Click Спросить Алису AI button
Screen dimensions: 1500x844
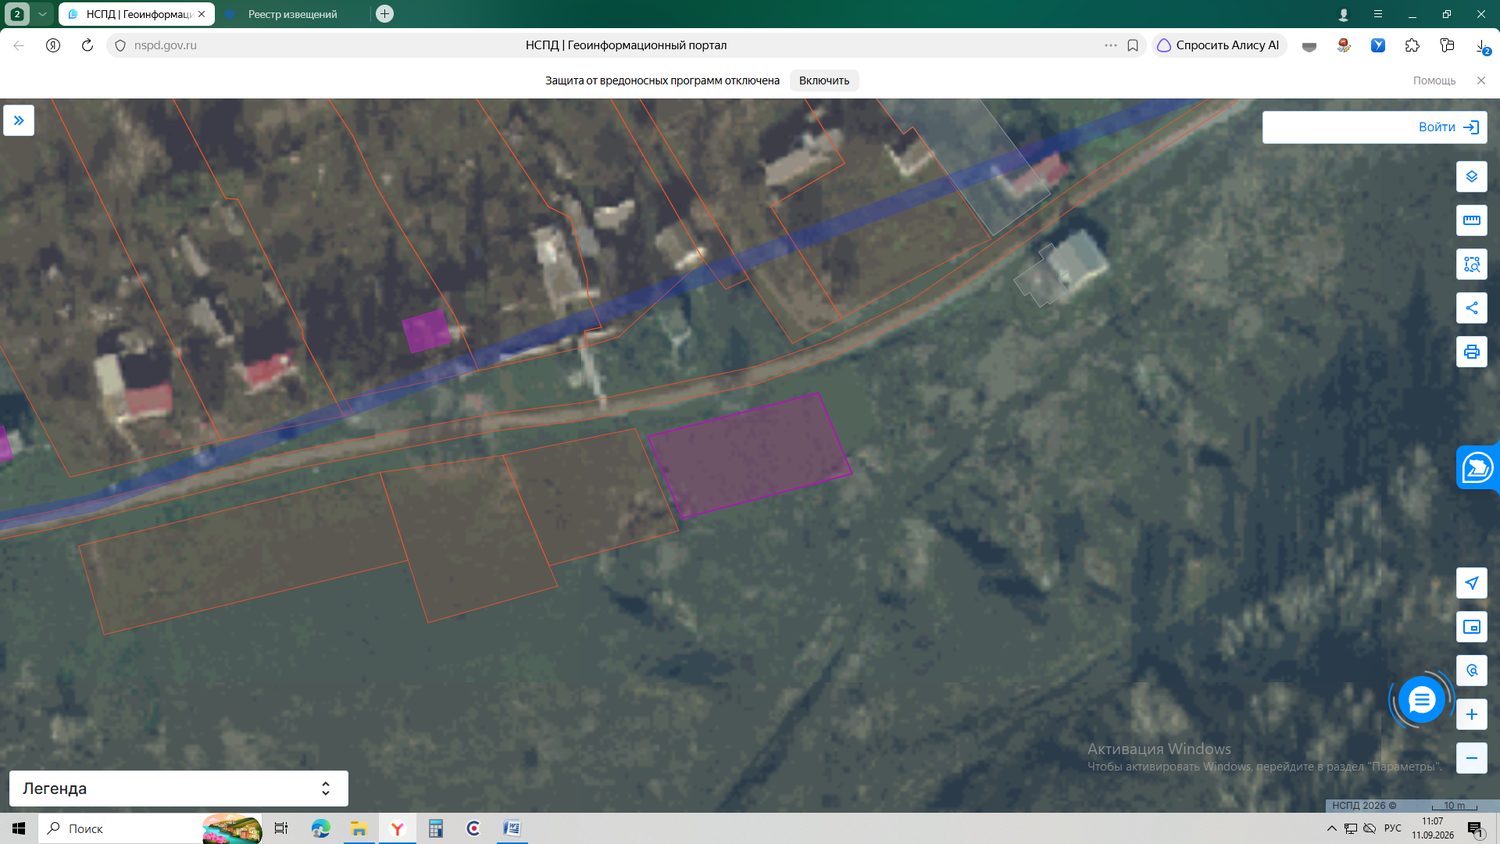[1218, 45]
